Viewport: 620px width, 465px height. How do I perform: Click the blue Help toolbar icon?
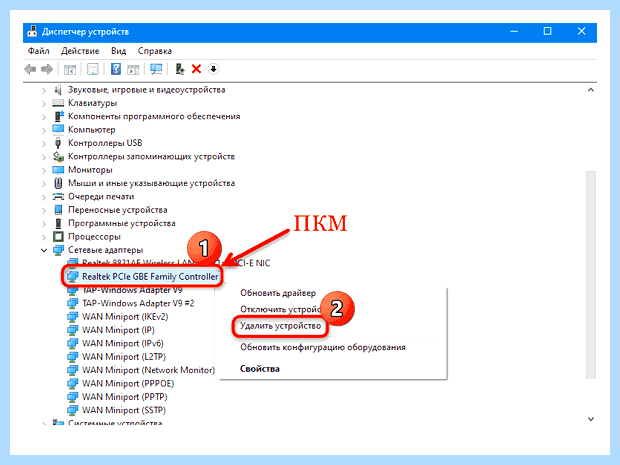tap(115, 69)
